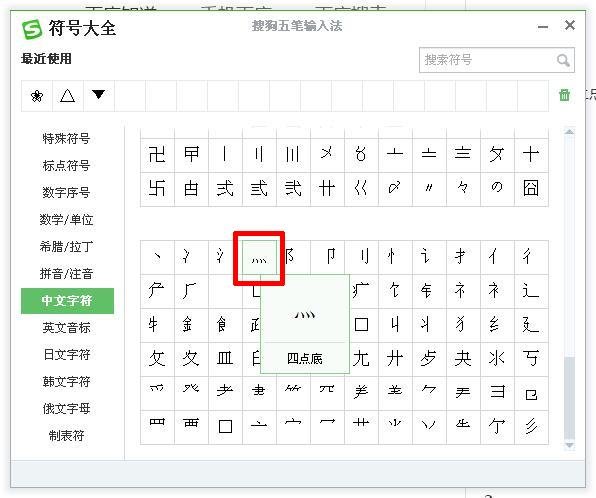
Task: Insert the dot radical 丶
Action: (157, 257)
